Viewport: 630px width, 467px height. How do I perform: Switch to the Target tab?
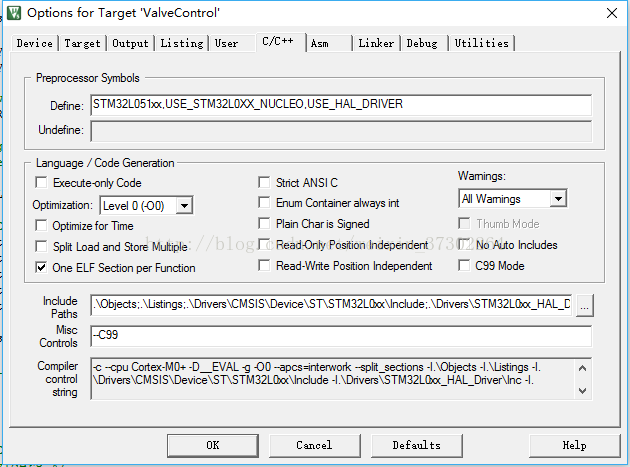point(82,43)
